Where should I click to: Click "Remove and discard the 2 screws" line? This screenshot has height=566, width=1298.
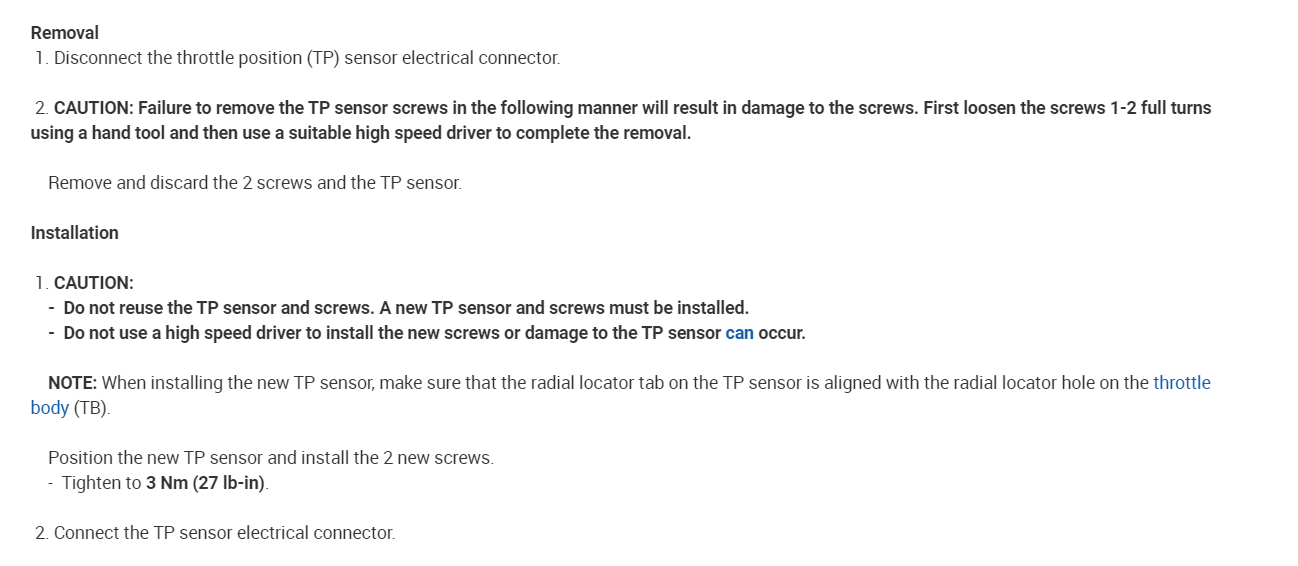tap(255, 183)
